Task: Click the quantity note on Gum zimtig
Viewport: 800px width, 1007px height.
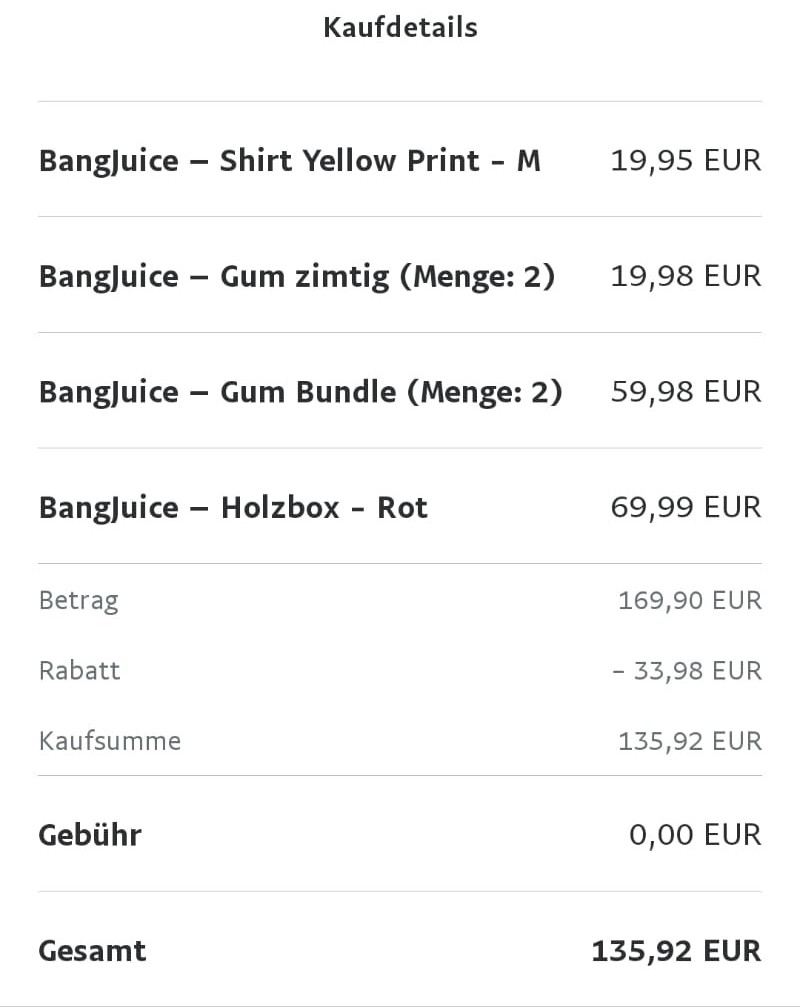Action: [477, 276]
